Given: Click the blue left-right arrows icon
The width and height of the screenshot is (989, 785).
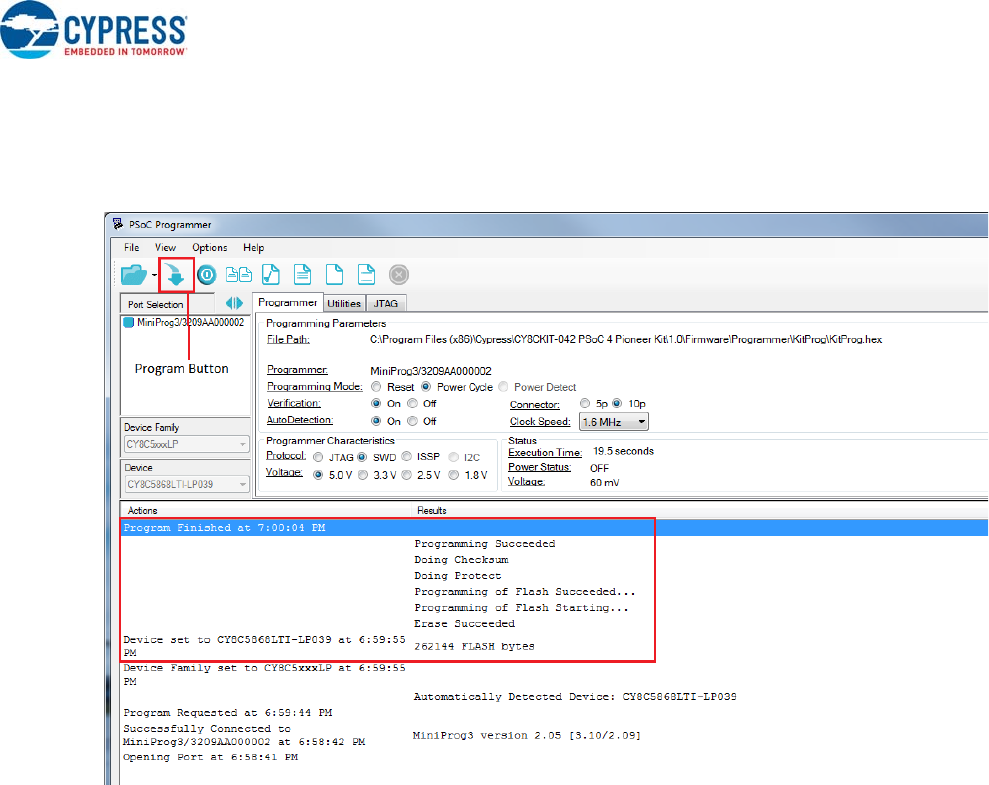Looking at the screenshot, I should tap(234, 303).
